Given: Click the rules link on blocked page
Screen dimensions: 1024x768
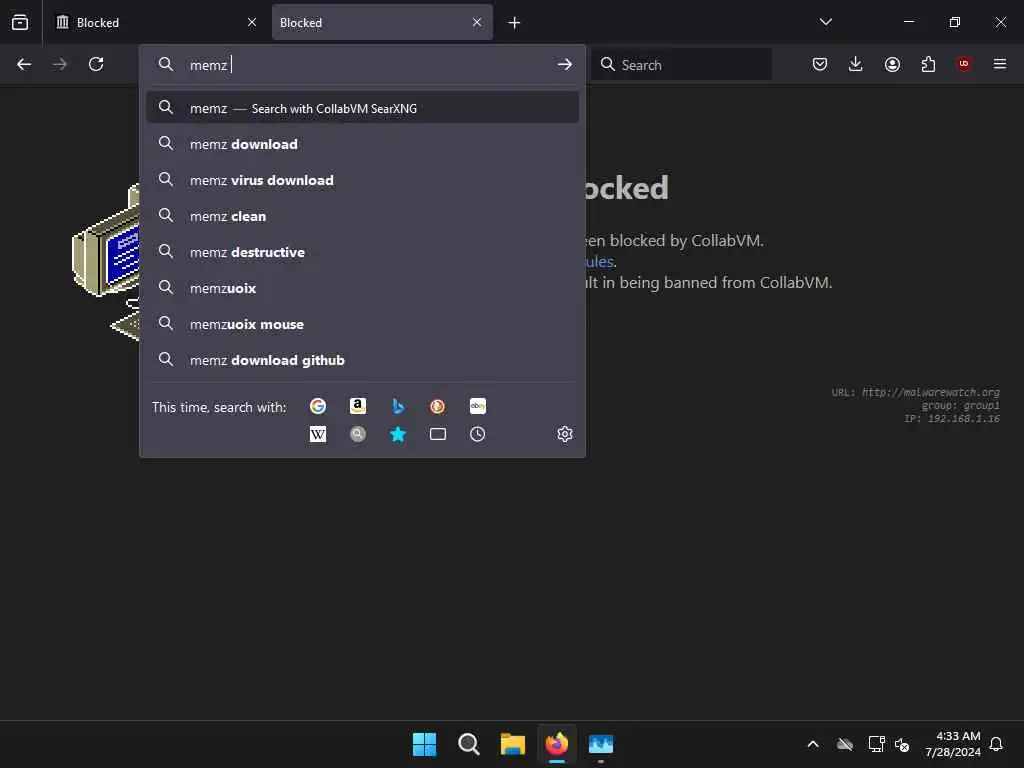Looking at the screenshot, I should click(600, 261).
